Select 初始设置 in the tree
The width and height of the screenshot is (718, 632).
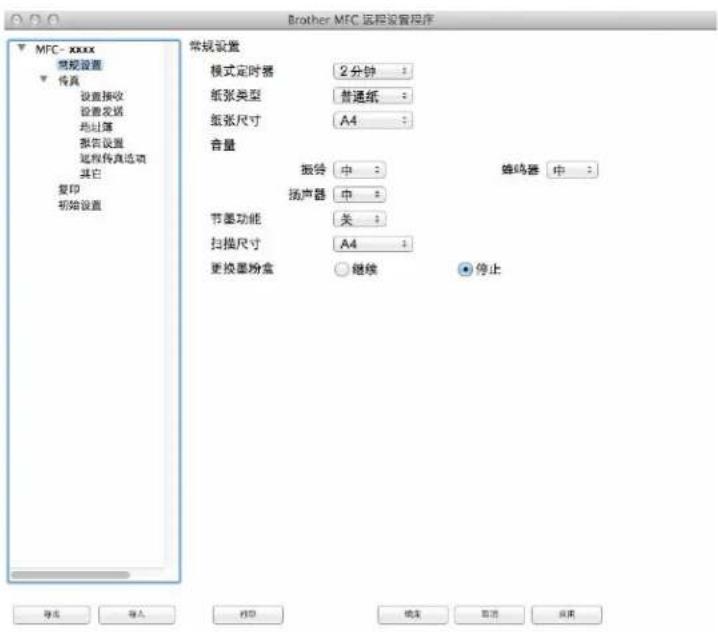point(80,205)
